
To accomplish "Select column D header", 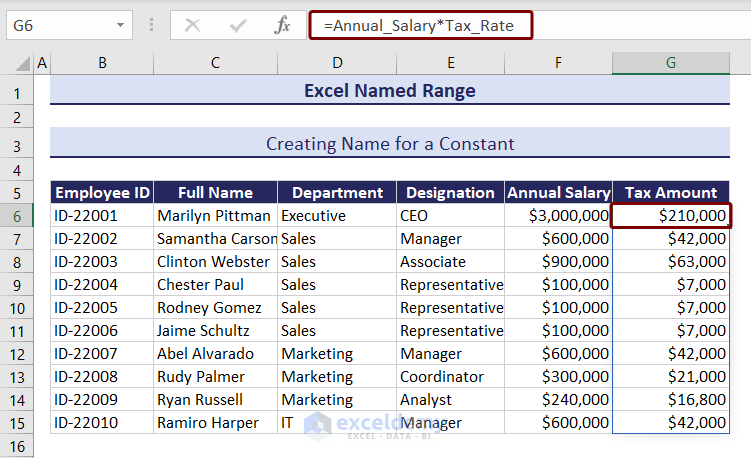I will point(337,63).
